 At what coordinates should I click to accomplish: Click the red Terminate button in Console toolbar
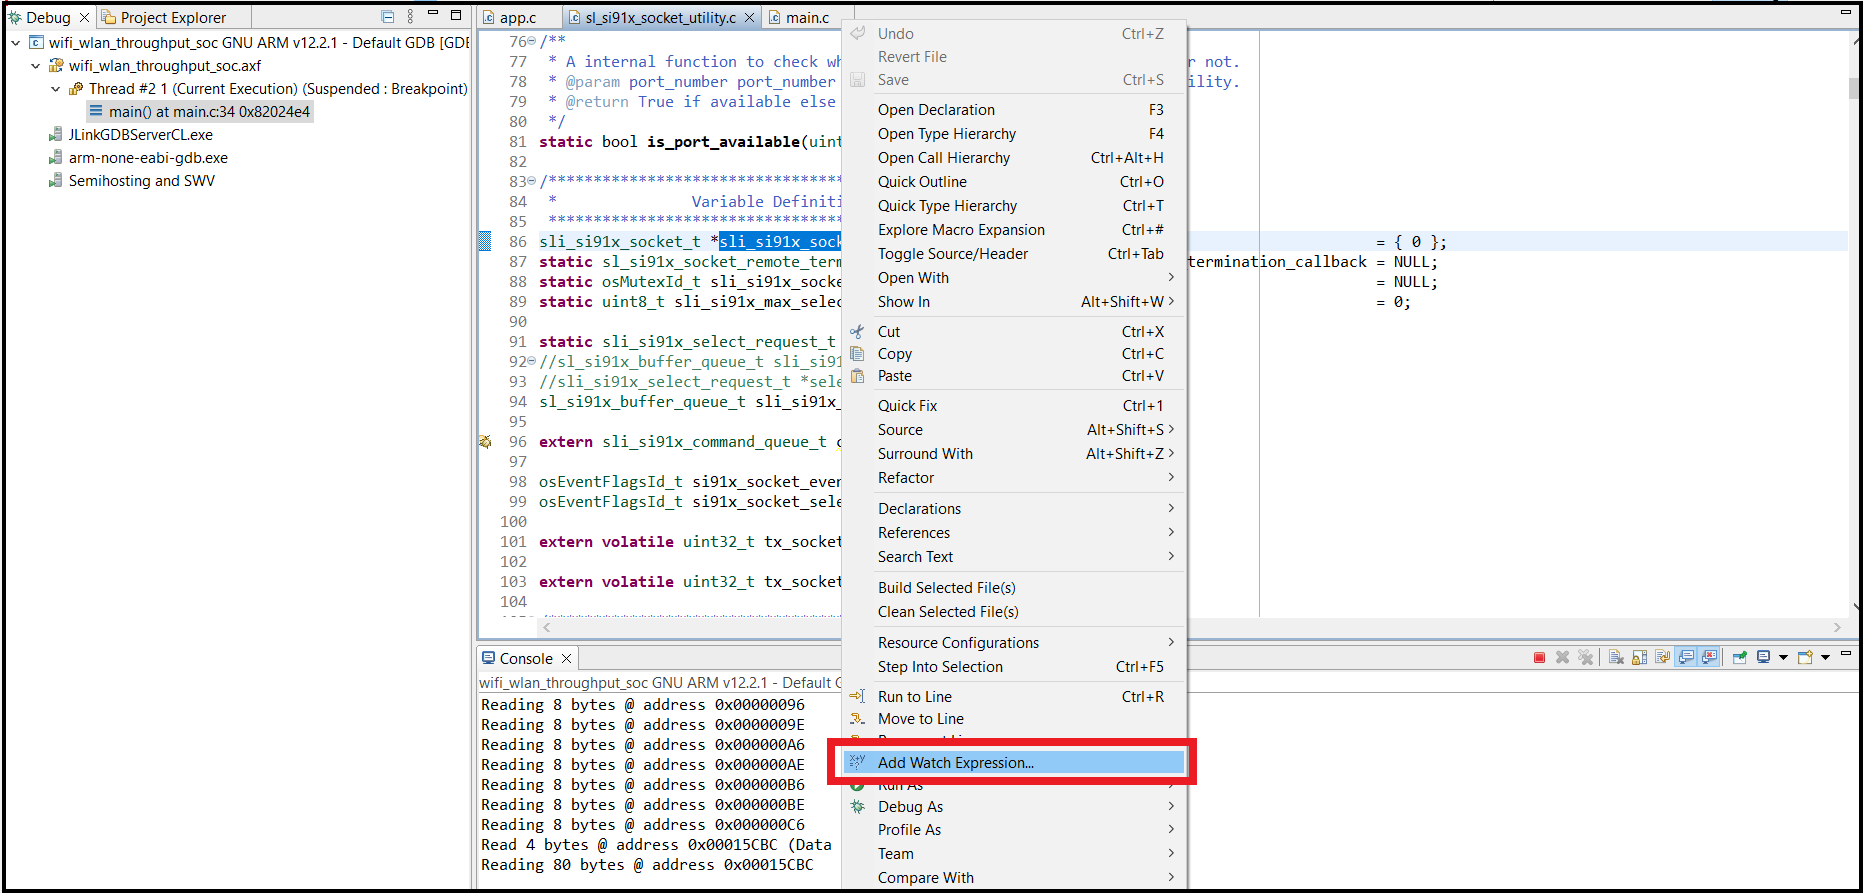pos(1539,657)
